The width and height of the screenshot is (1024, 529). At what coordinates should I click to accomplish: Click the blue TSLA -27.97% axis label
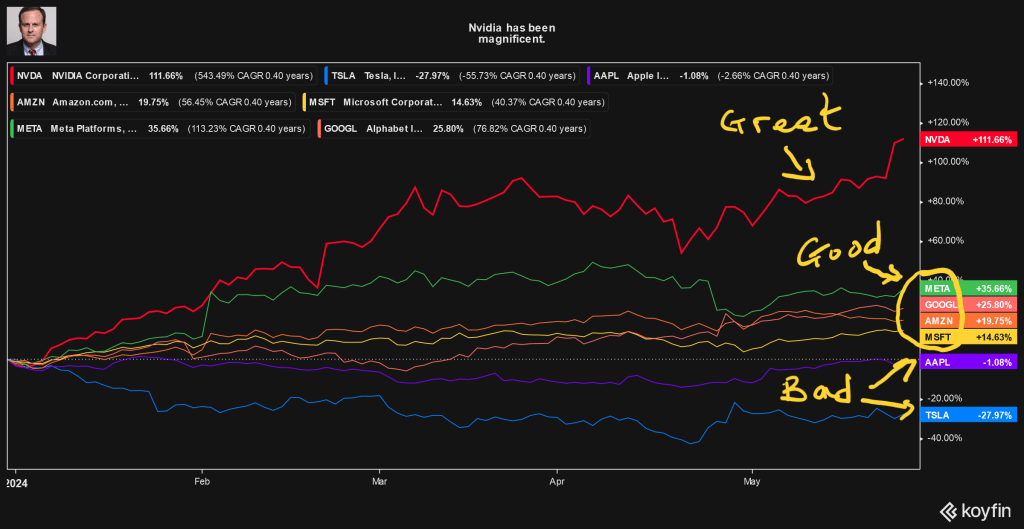[967, 415]
